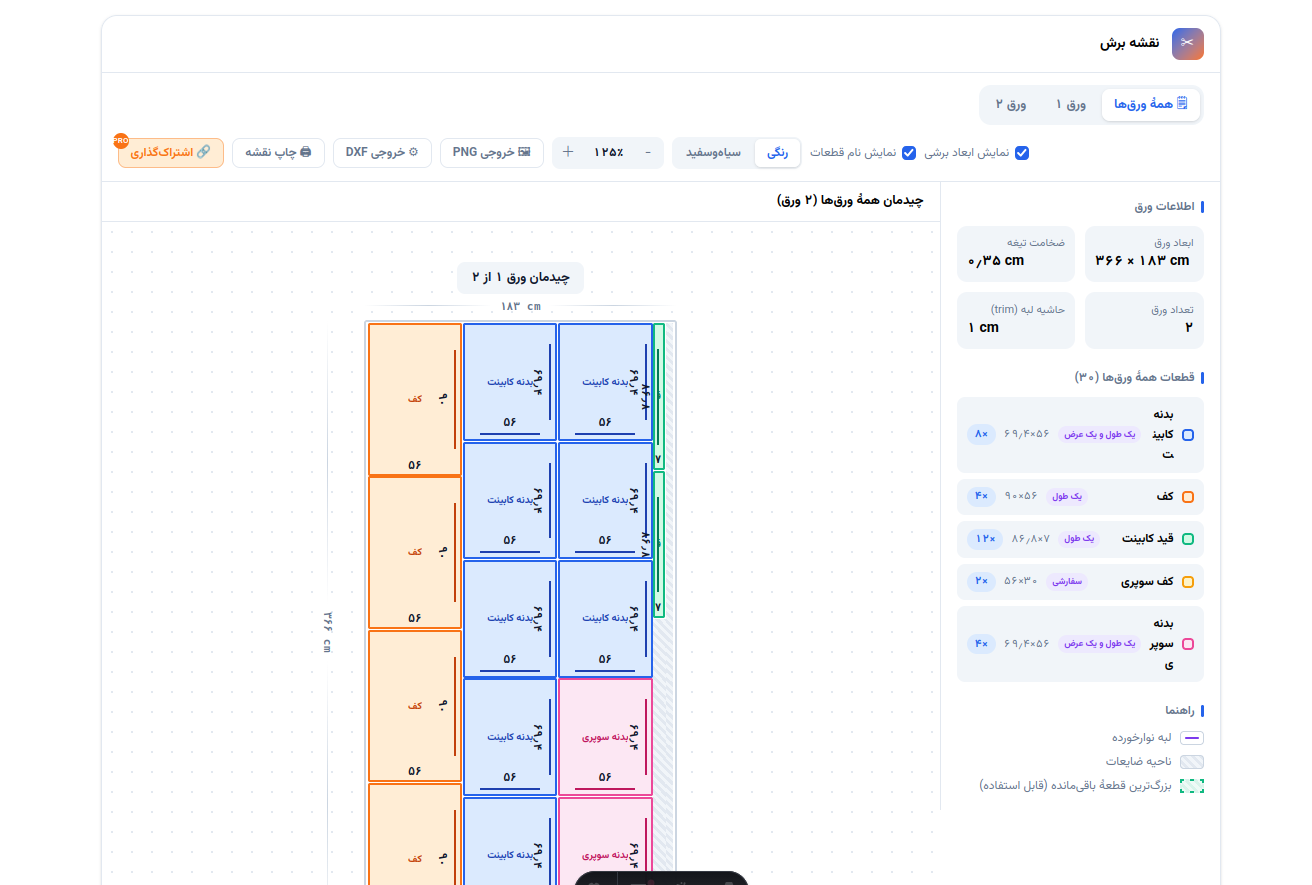Screen dimensions: 1312x885
Task: Click the green swatch of قید کابینت
Action: click(x=1188, y=539)
